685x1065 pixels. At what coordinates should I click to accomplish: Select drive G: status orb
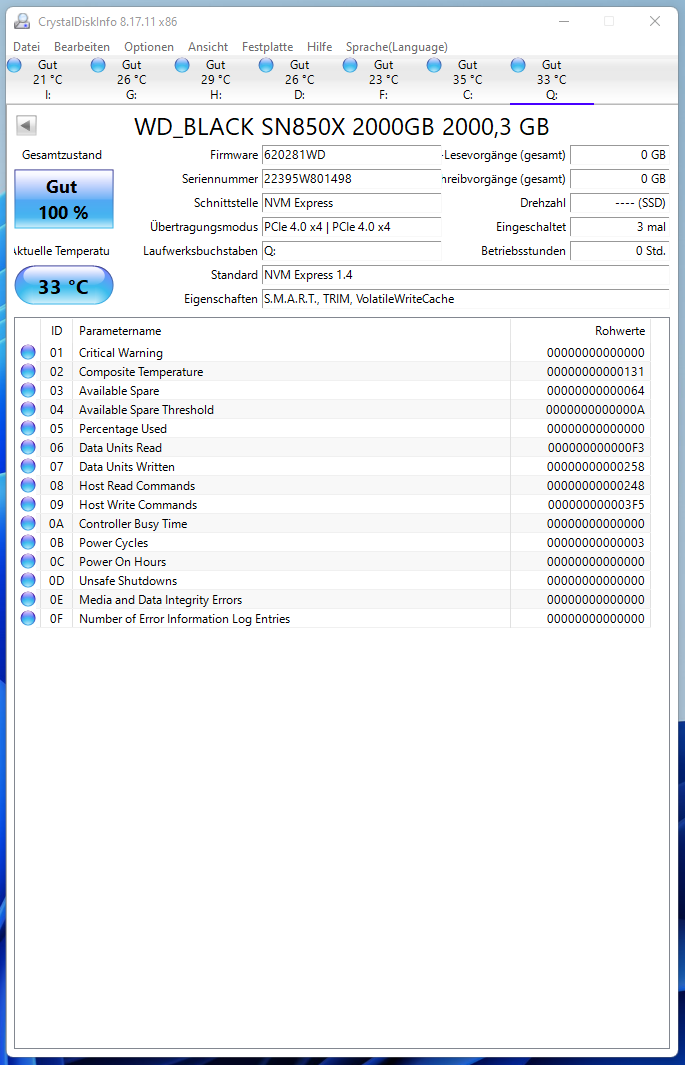pyautogui.click(x=98, y=65)
